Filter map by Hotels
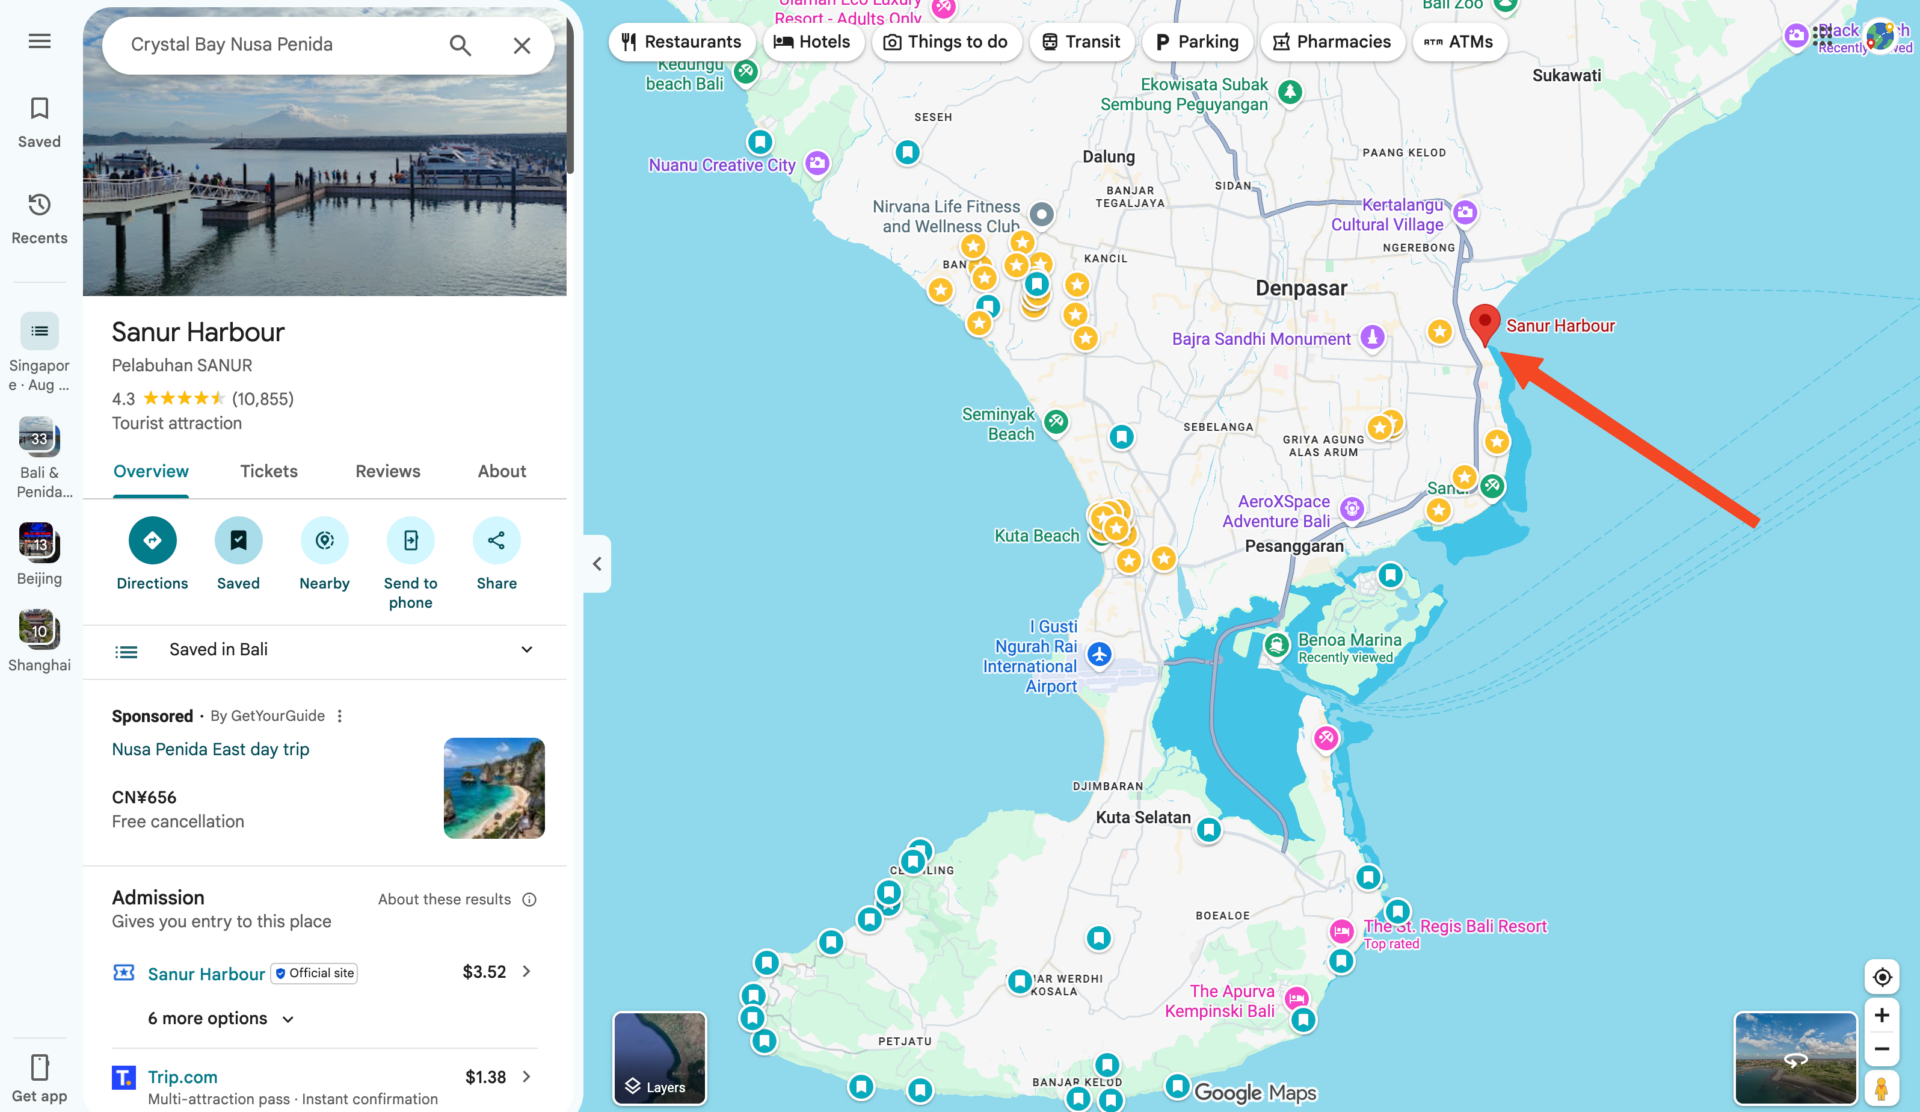The height and width of the screenshot is (1112, 1920). tap(812, 42)
